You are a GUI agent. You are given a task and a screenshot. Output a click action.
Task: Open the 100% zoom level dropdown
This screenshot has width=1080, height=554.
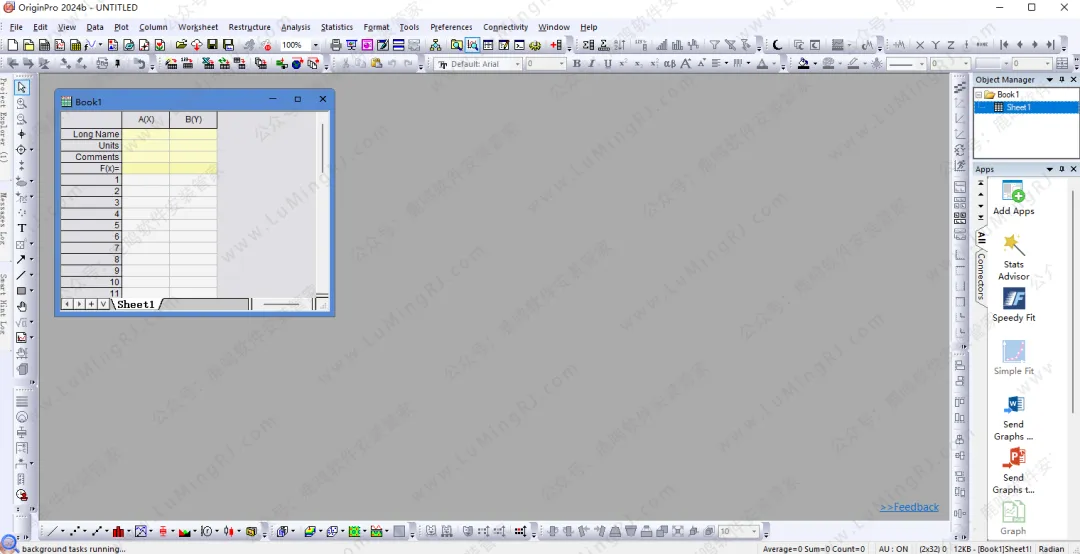[x=316, y=45]
